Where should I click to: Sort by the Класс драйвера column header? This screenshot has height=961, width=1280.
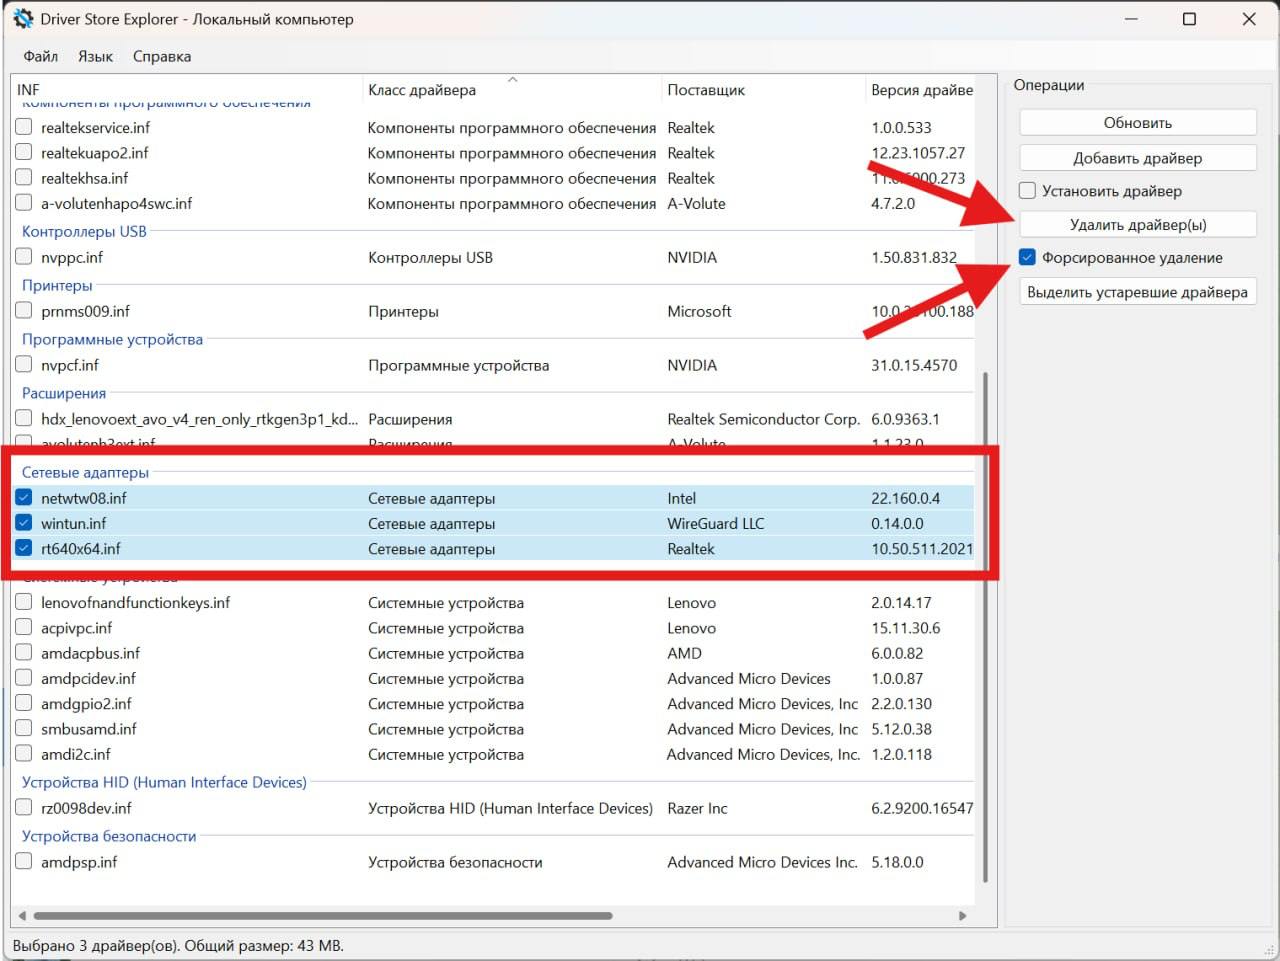512,90
